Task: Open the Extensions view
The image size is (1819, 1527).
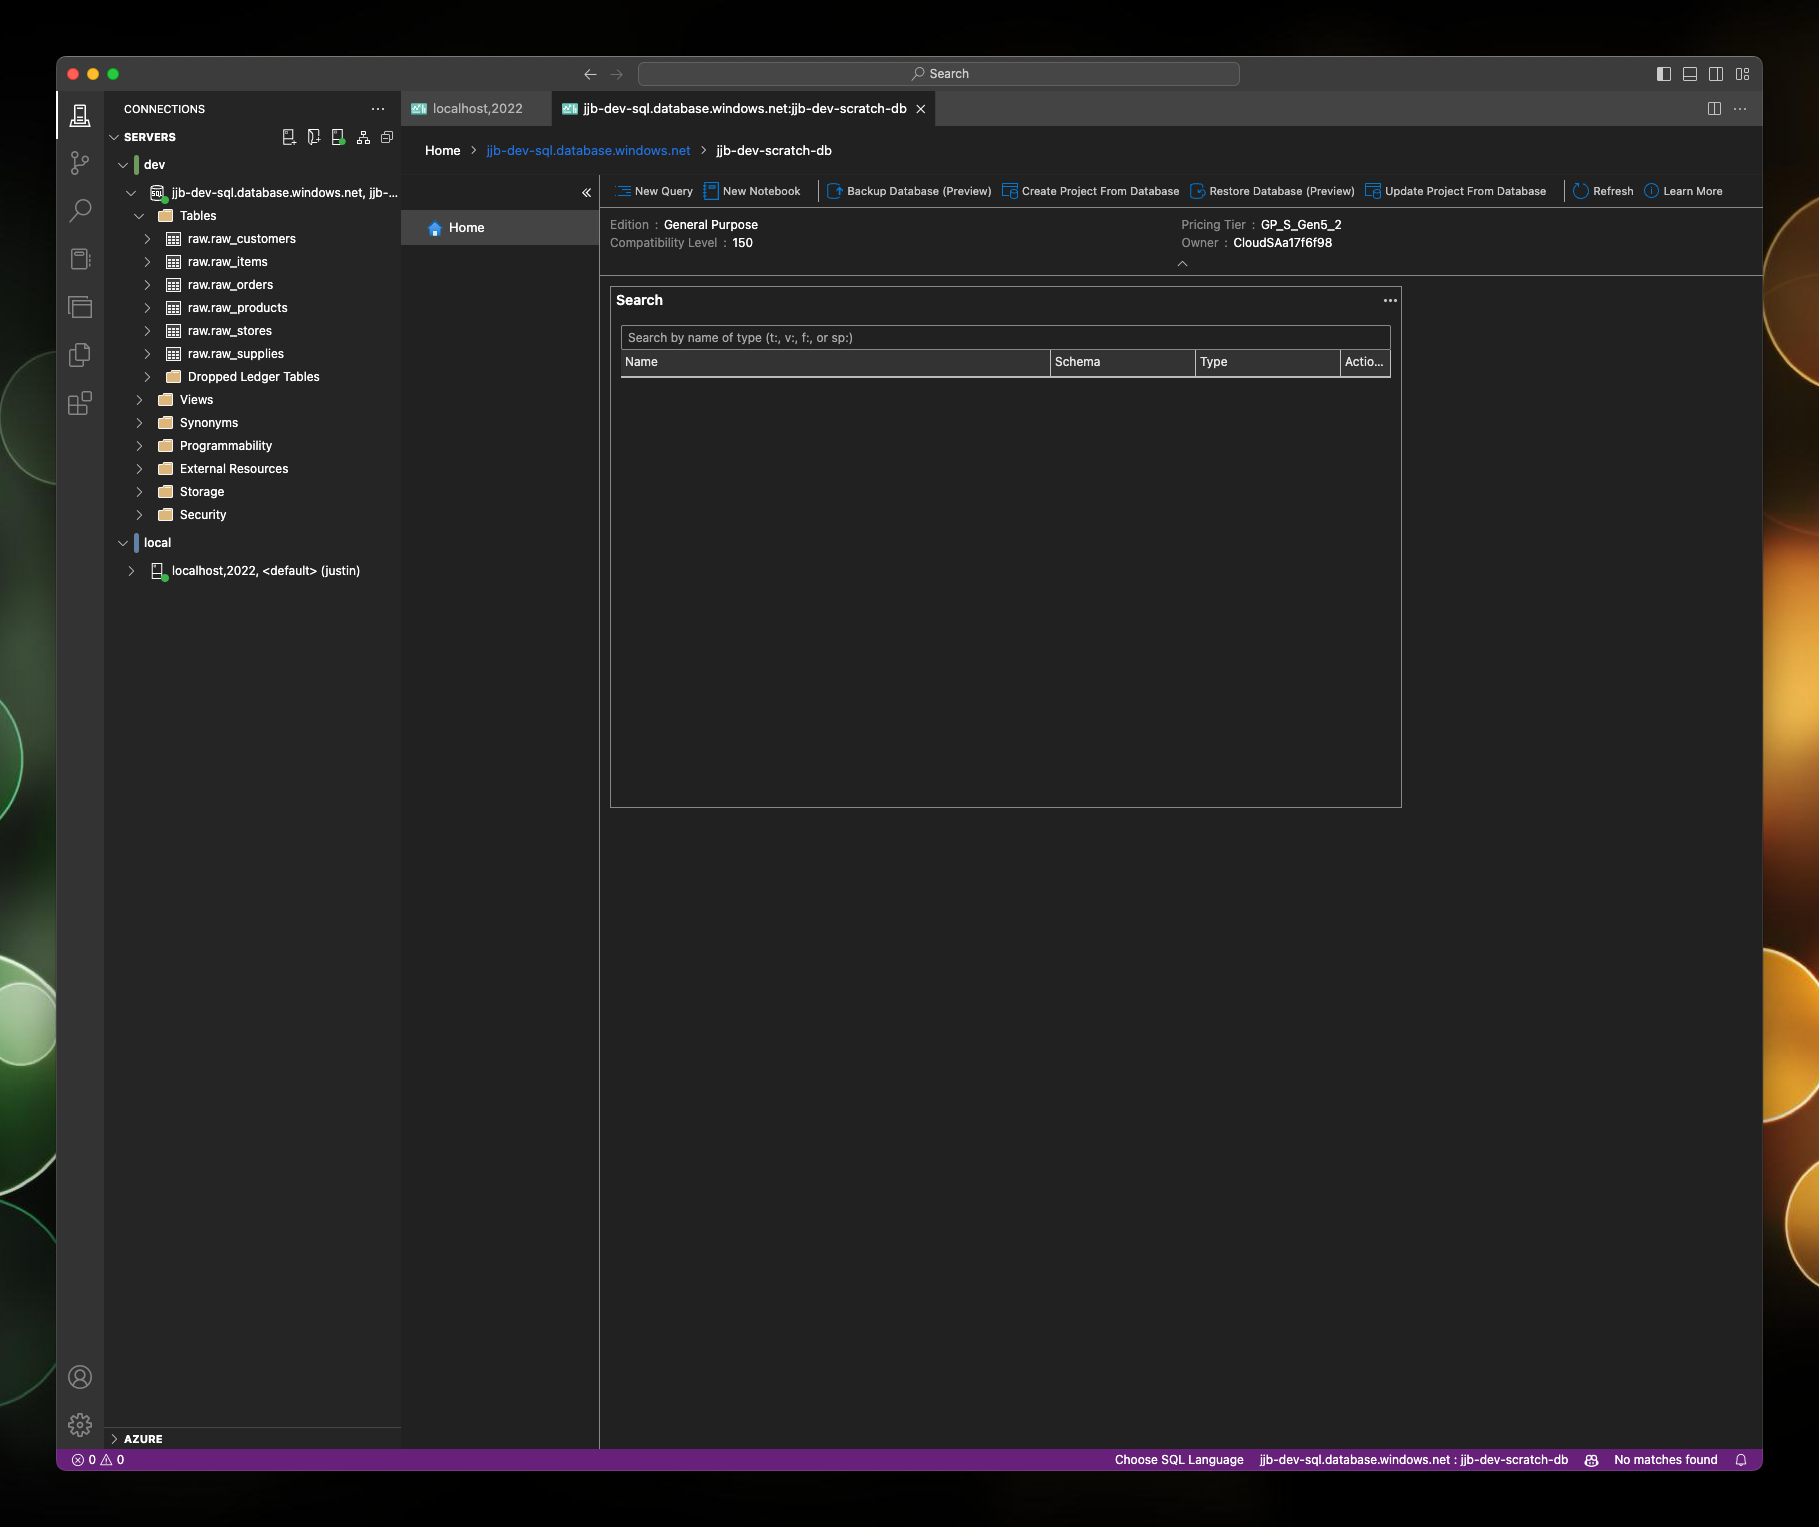Action: (80, 403)
